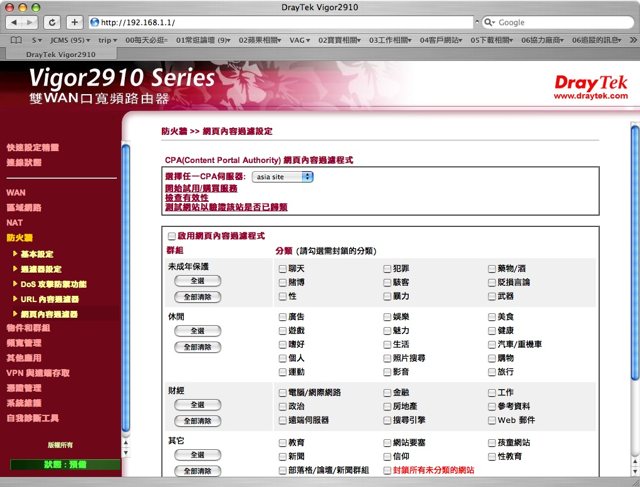
Task: Open the NAT sidebar menu
Action: point(14,223)
